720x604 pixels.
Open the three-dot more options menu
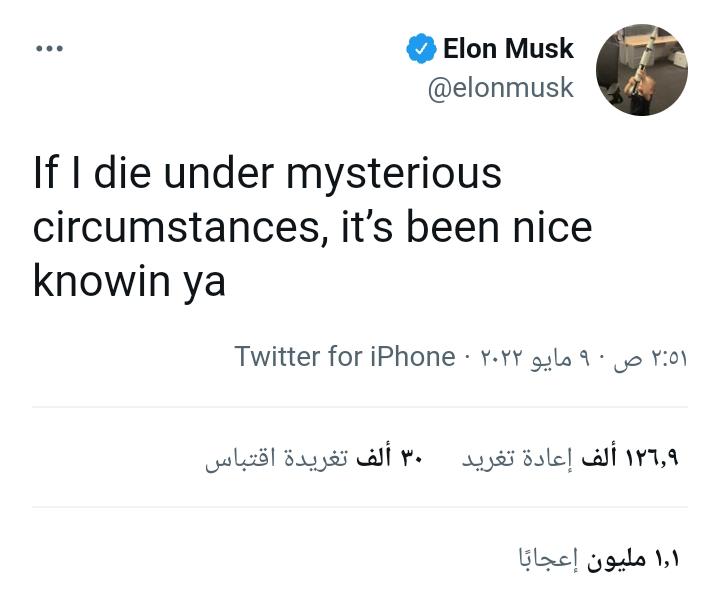tap(49, 48)
